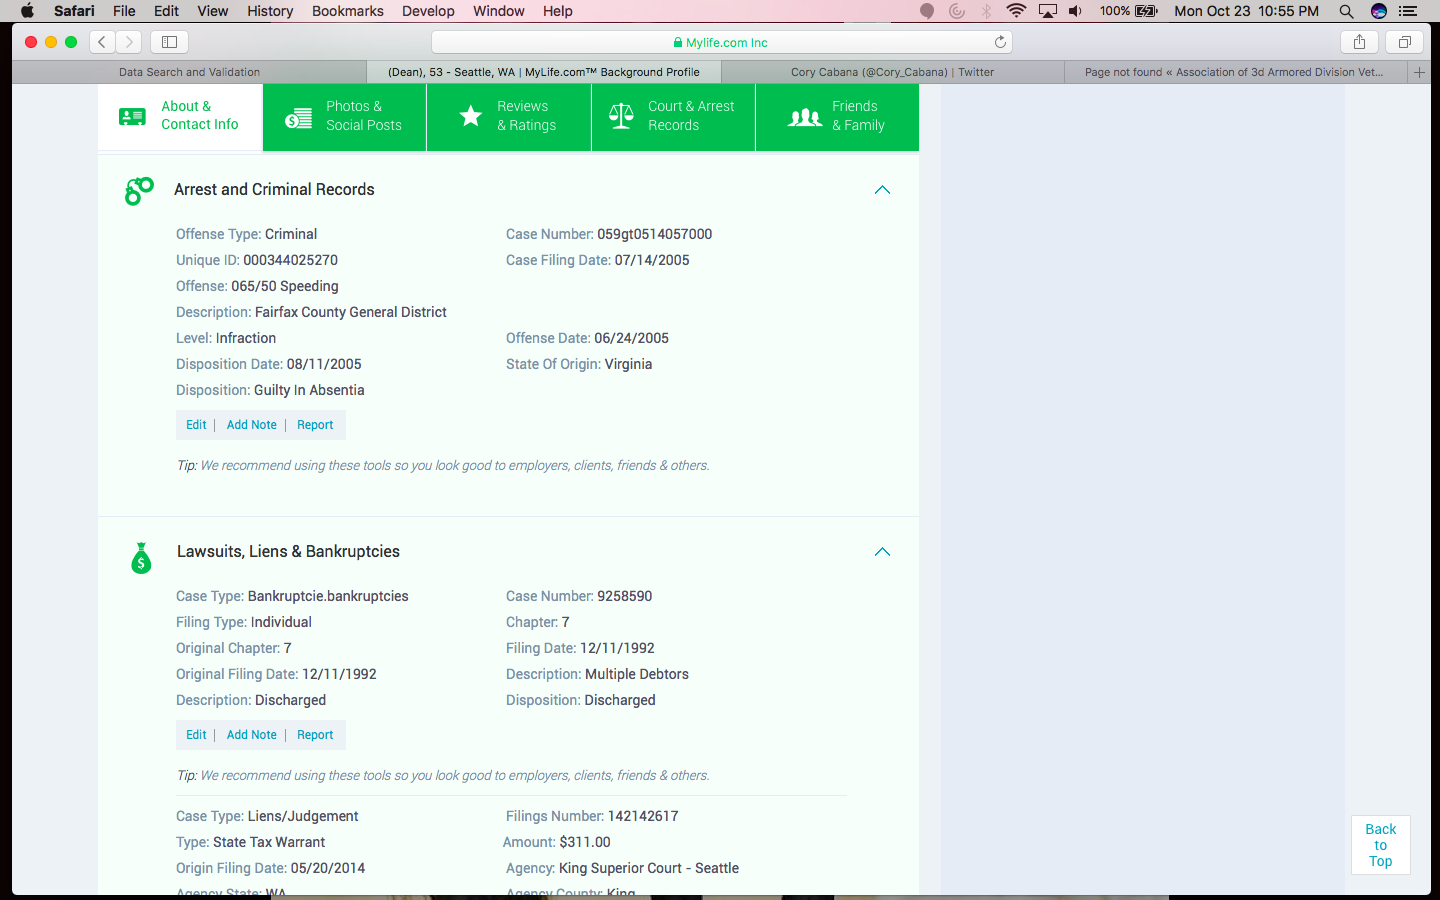Click Guilty In Absentia disposition
This screenshot has height=900, width=1440.
[x=309, y=390]
